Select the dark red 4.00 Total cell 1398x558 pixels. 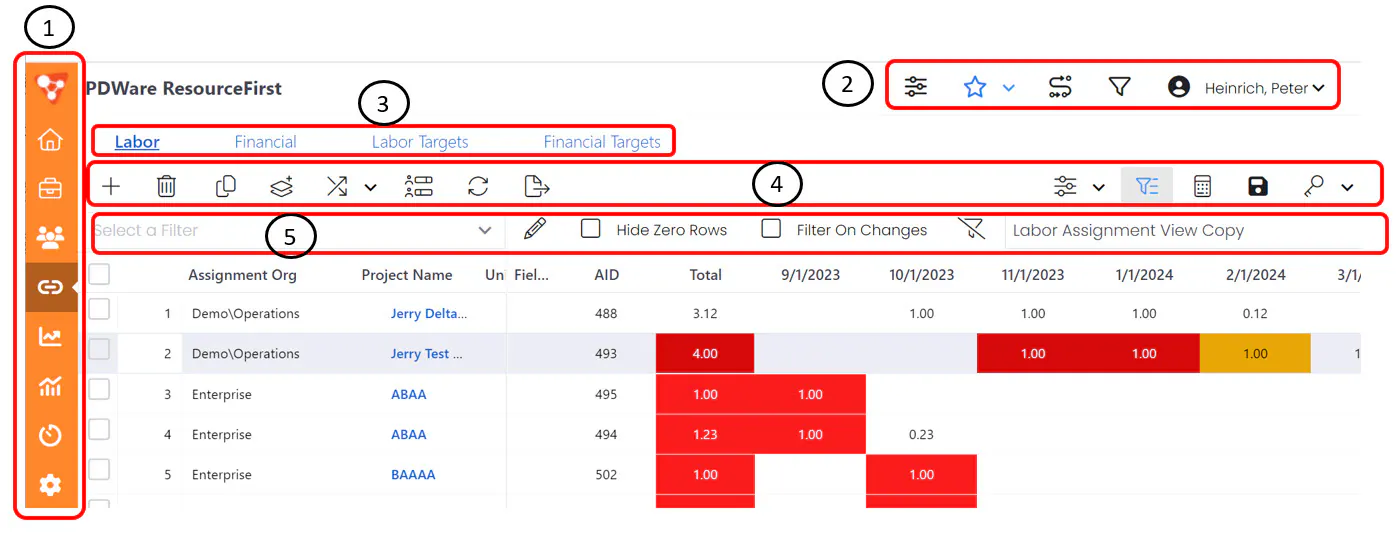pos(705,354)
